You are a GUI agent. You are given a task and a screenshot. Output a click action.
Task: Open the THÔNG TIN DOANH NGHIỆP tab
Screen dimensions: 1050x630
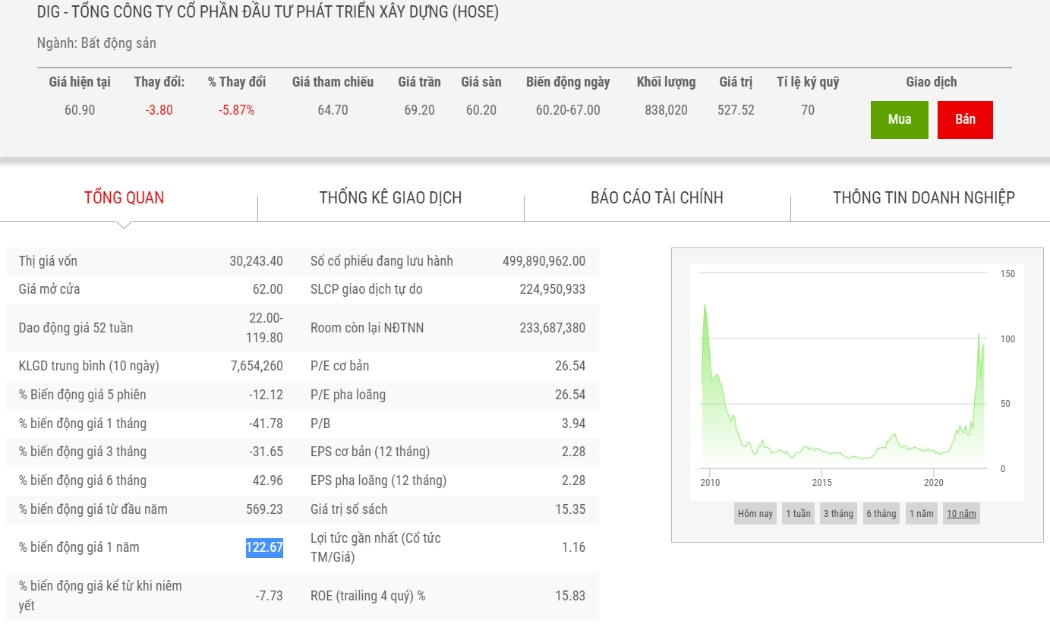coord(923,198)
